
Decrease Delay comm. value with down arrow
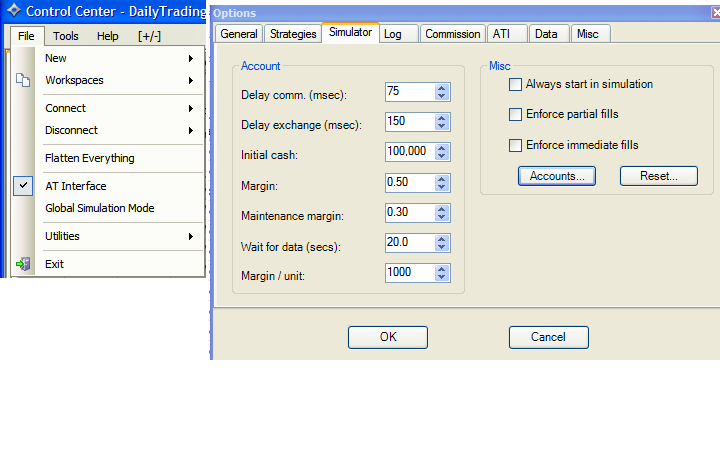click(442, 96)
